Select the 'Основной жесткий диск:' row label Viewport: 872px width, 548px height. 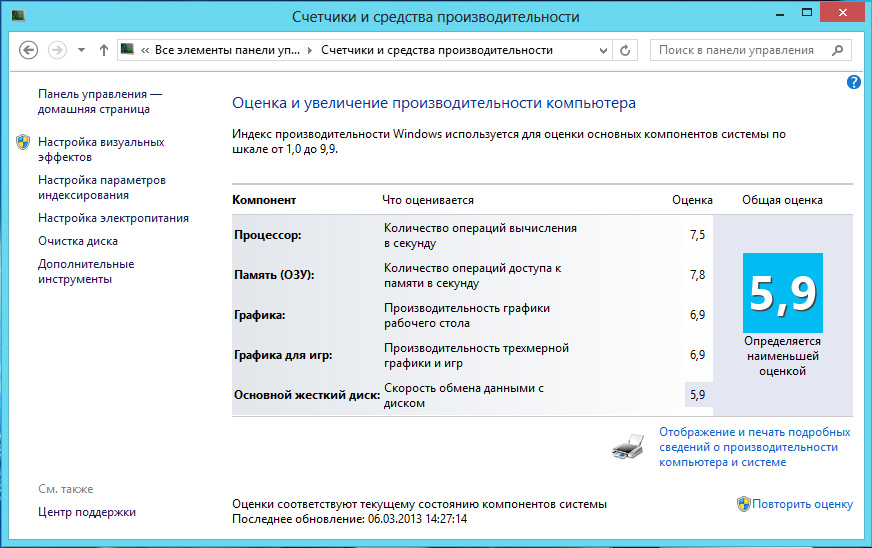[307, 395]
